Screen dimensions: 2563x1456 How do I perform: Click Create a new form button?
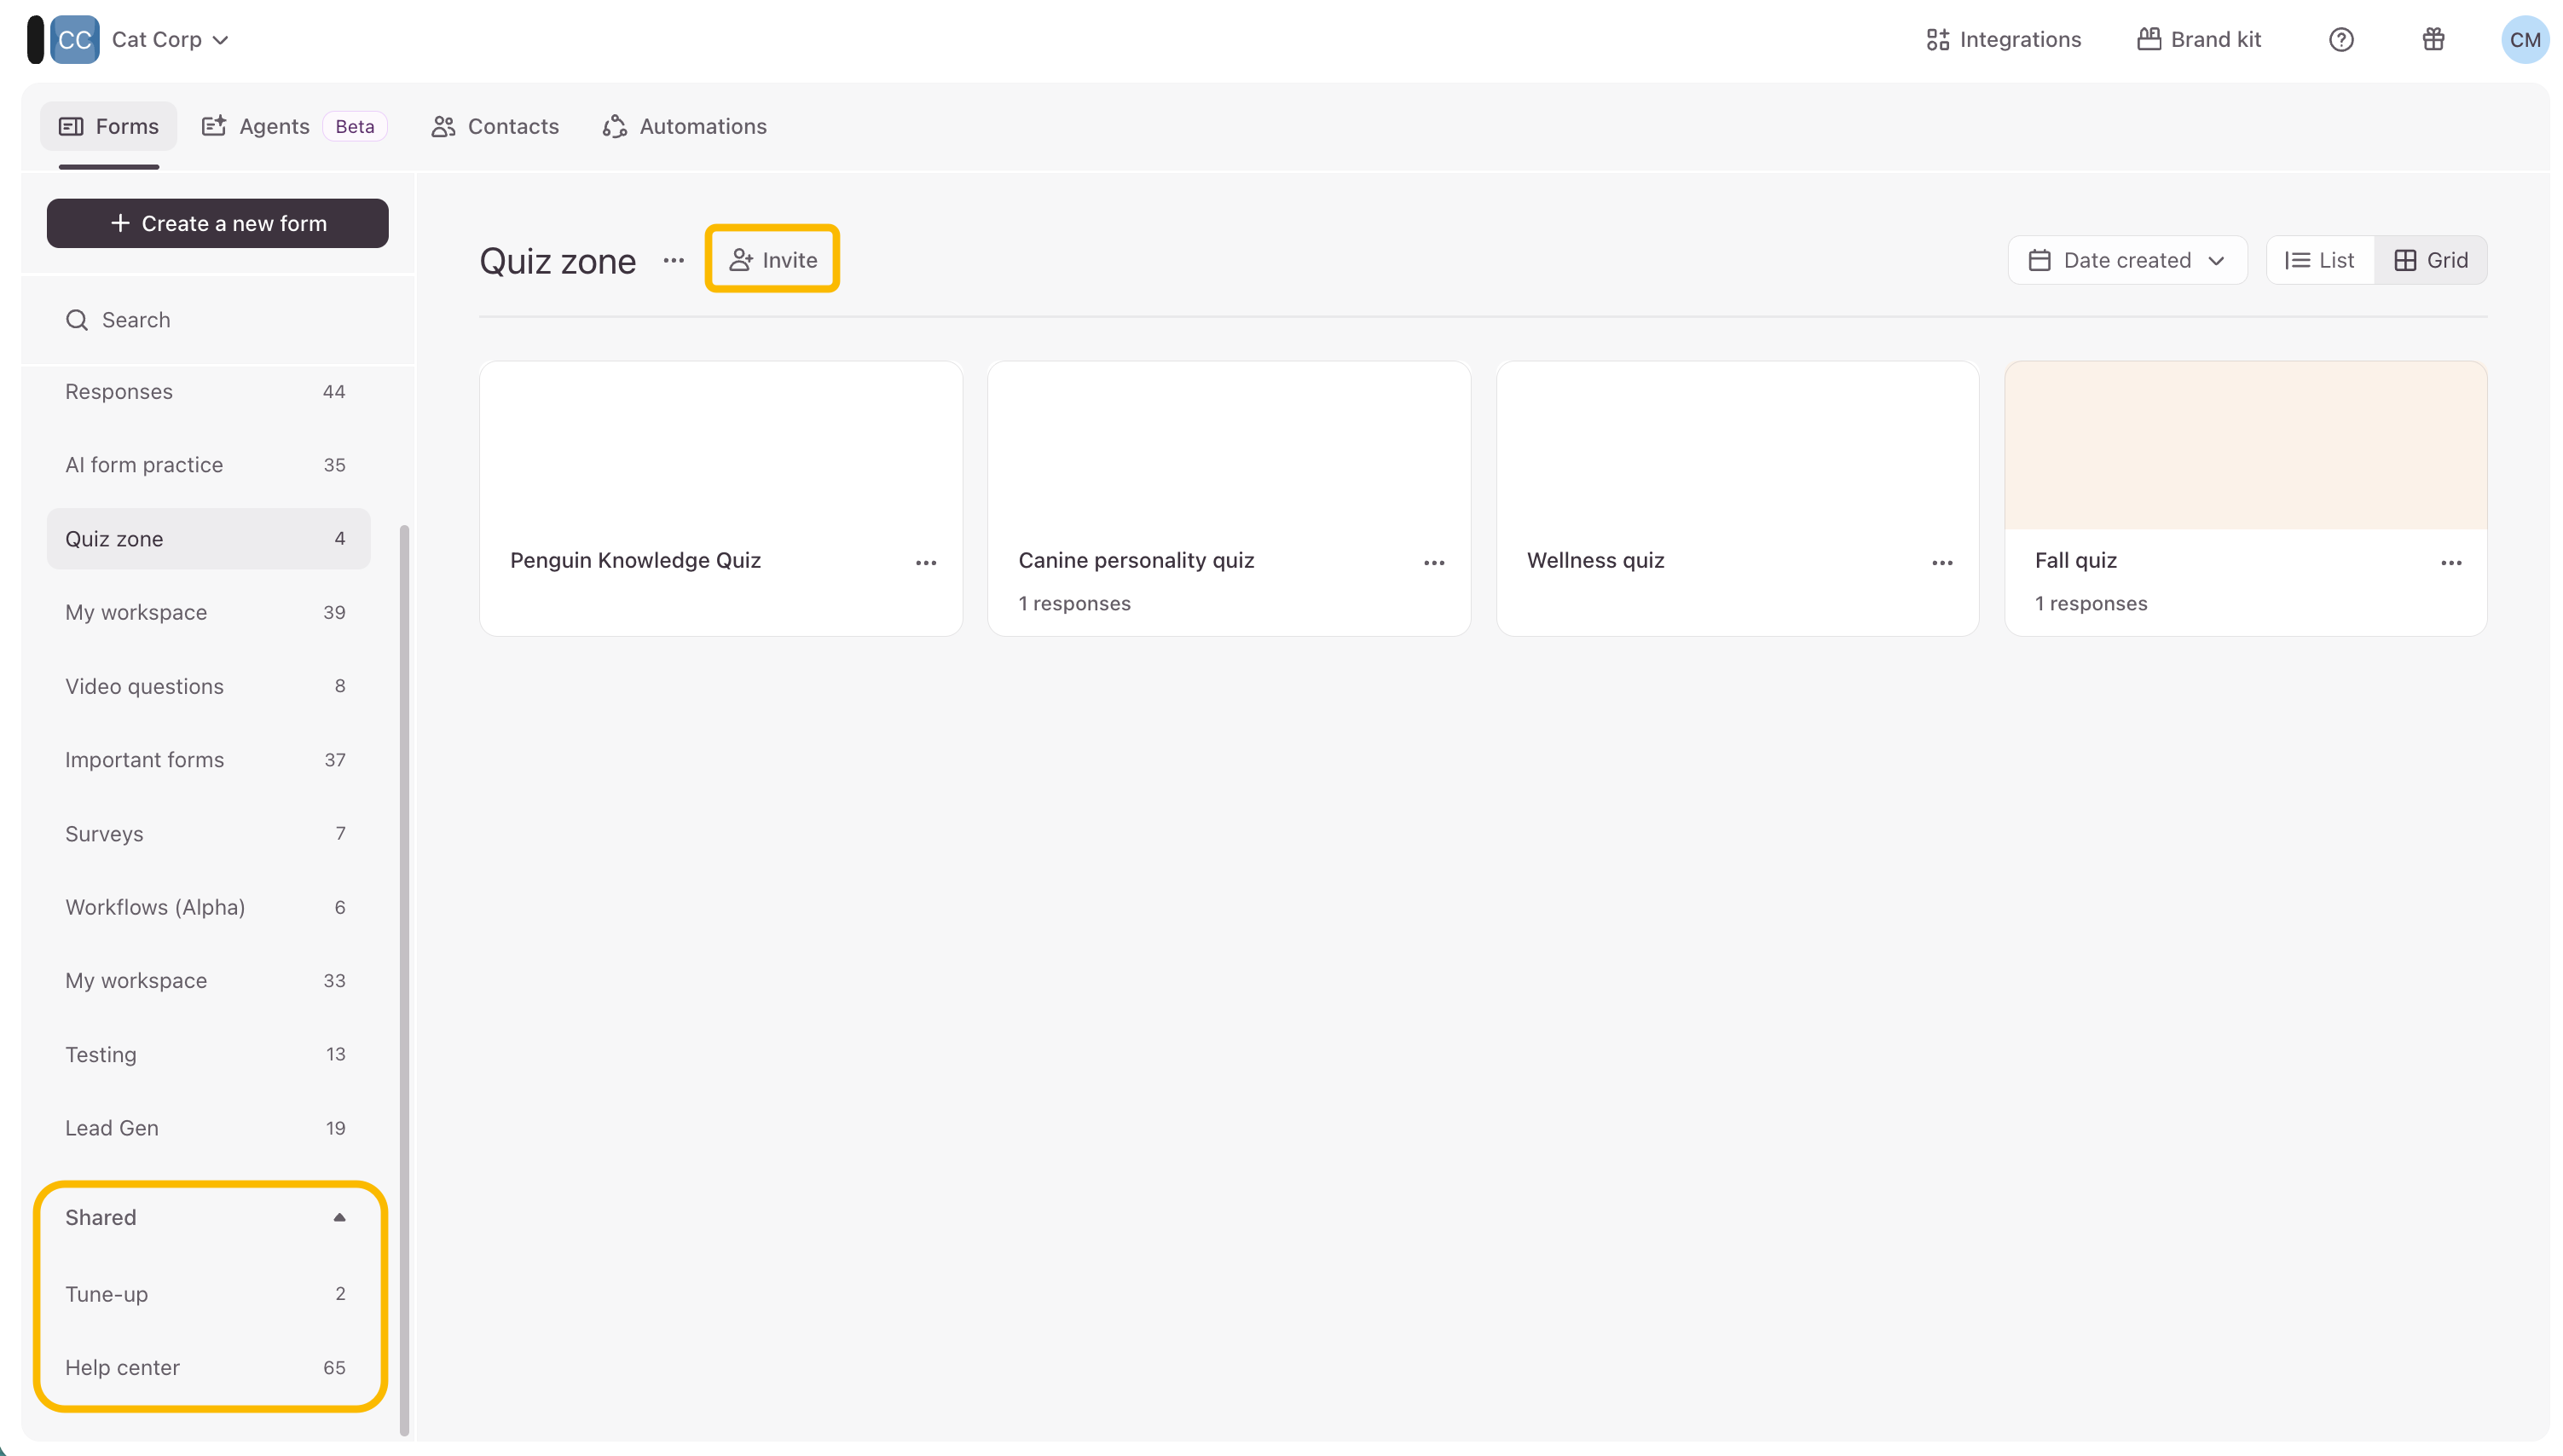[217, 223]
